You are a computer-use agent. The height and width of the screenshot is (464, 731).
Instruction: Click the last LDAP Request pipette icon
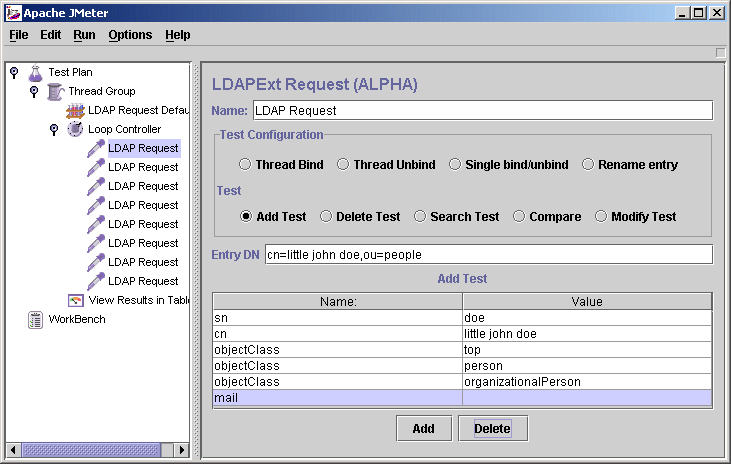point(95,281)
